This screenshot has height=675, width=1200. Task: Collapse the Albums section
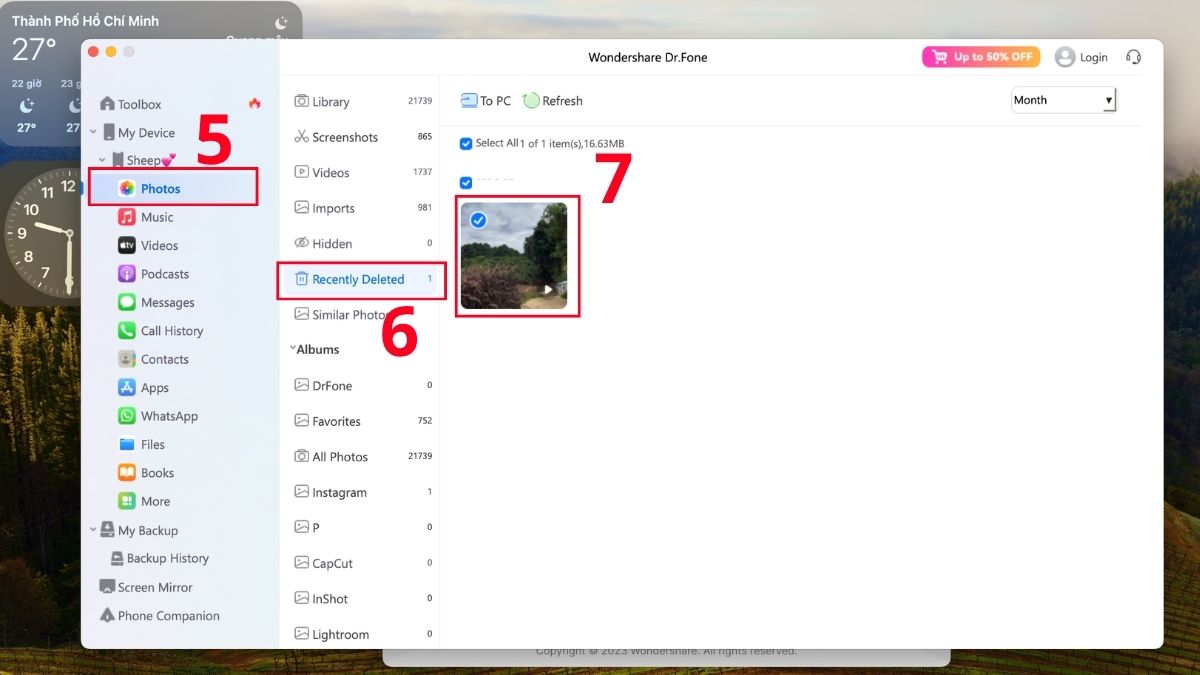point(292,349)
